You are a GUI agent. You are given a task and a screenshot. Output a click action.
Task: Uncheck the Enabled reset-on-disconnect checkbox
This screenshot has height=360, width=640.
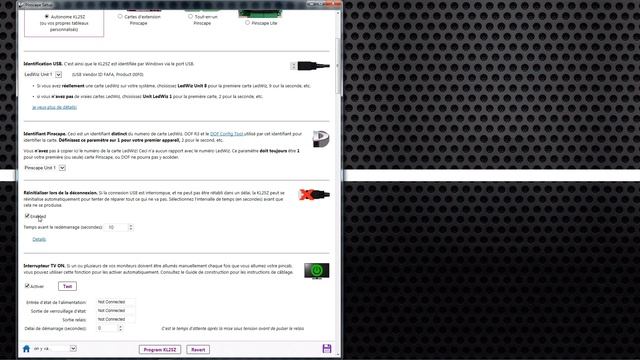pos(27,216)
